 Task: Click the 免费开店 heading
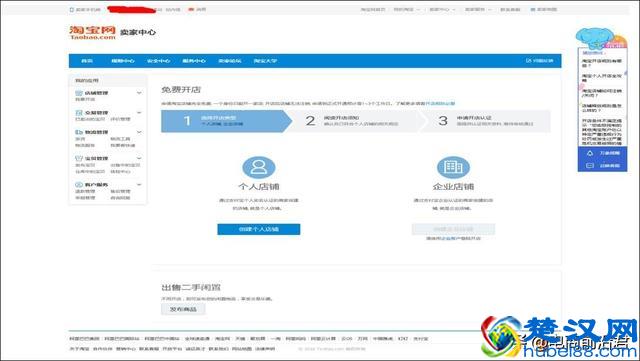coord(181,90)
